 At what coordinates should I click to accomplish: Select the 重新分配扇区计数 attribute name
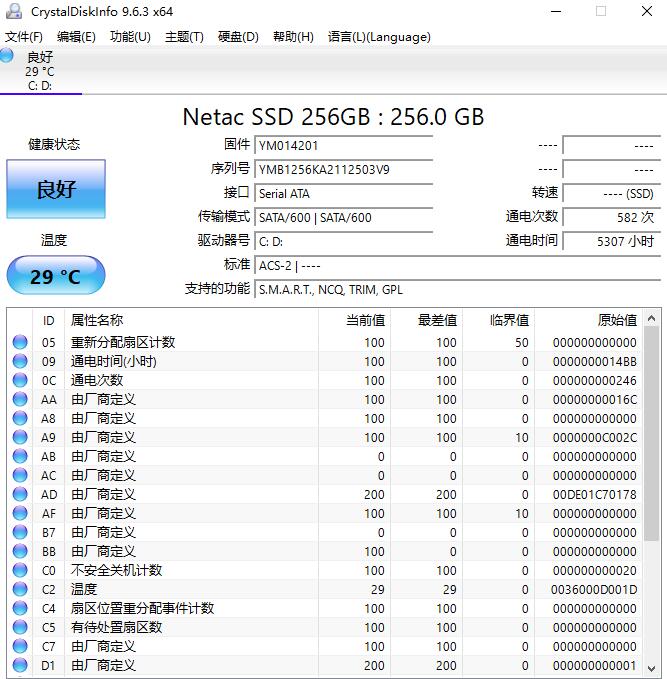point(123,342)
